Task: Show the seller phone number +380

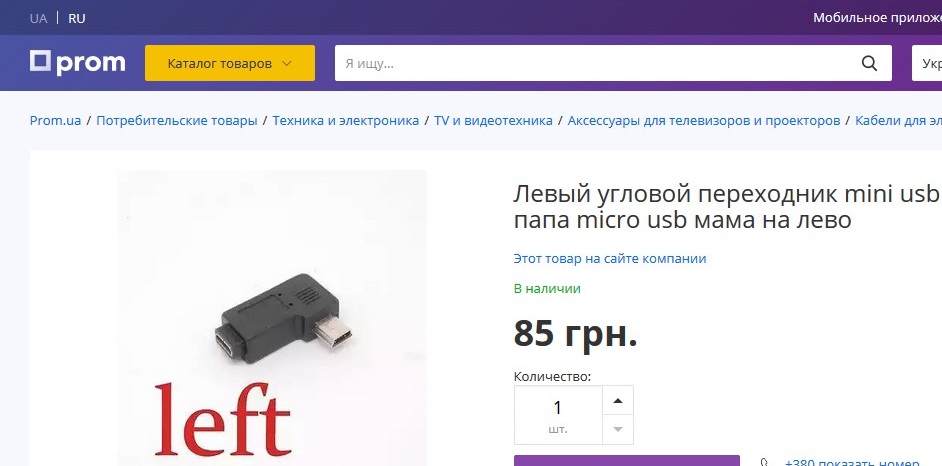Action: click(852, 463)
